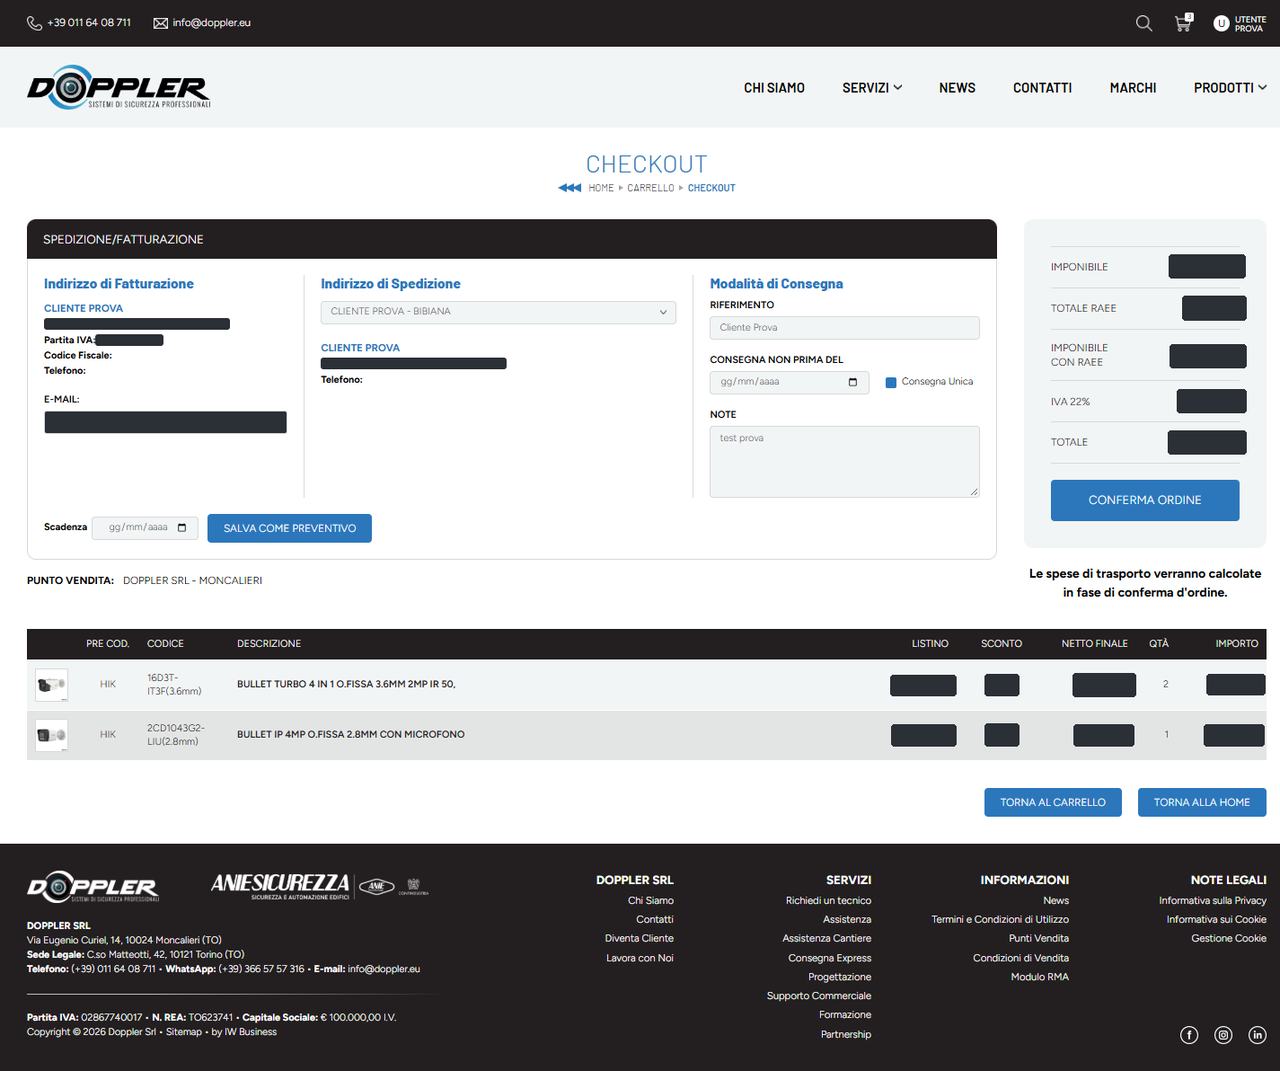1280x1071 pixels.
Task: Open Gestione Cookie footer link
Action: click(1229, 939)
